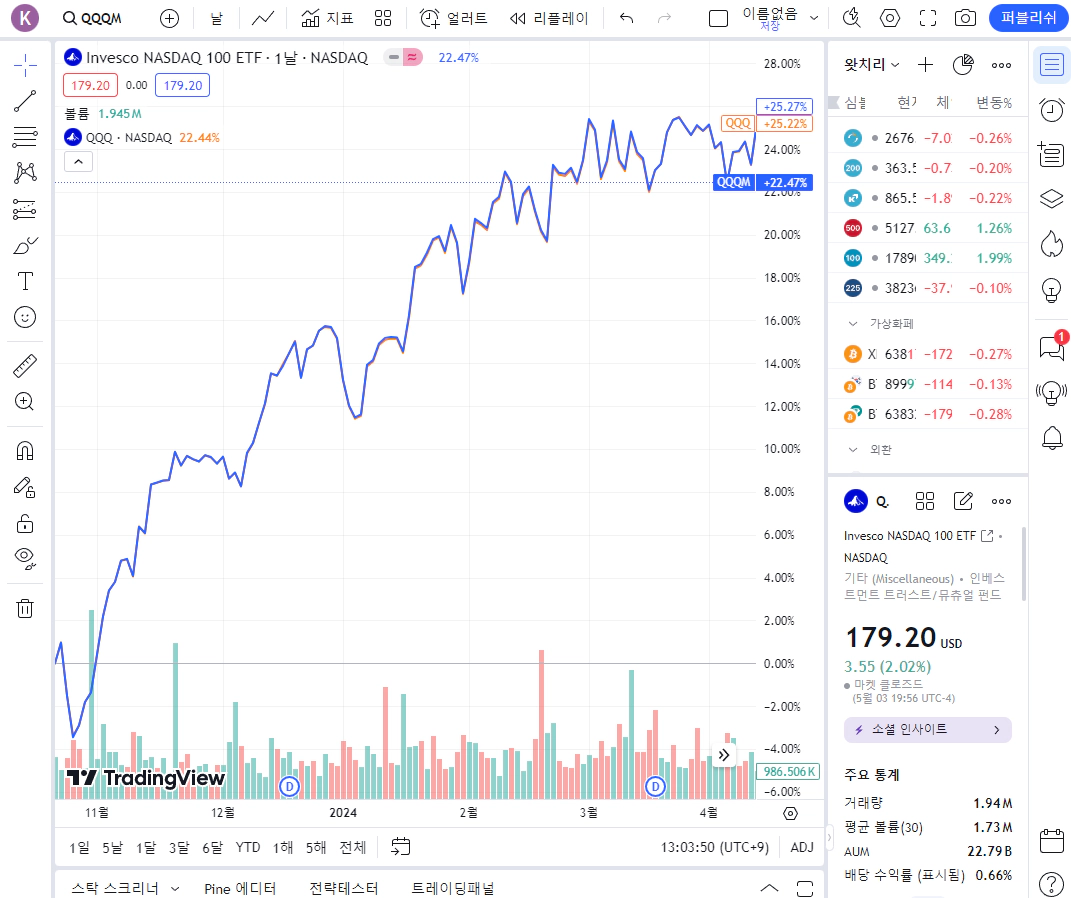Screen dimensions: 1071x898
Task: Click scroll to latest bar arrows button
Action: click(724, 755)
